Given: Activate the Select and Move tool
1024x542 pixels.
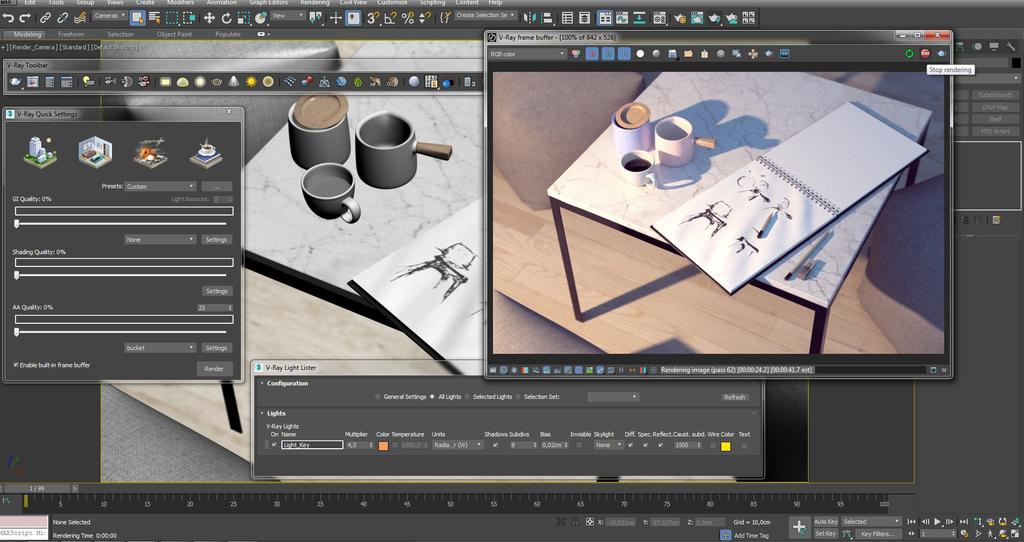Looking at the screenshot, I should tap(209, 18).
